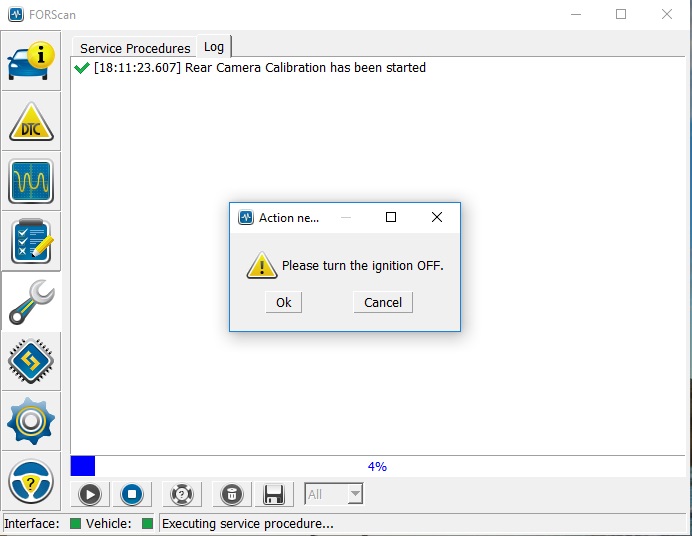692x536 pixels.
Task: Open the steering wheel help section
Action: (31, 481)
